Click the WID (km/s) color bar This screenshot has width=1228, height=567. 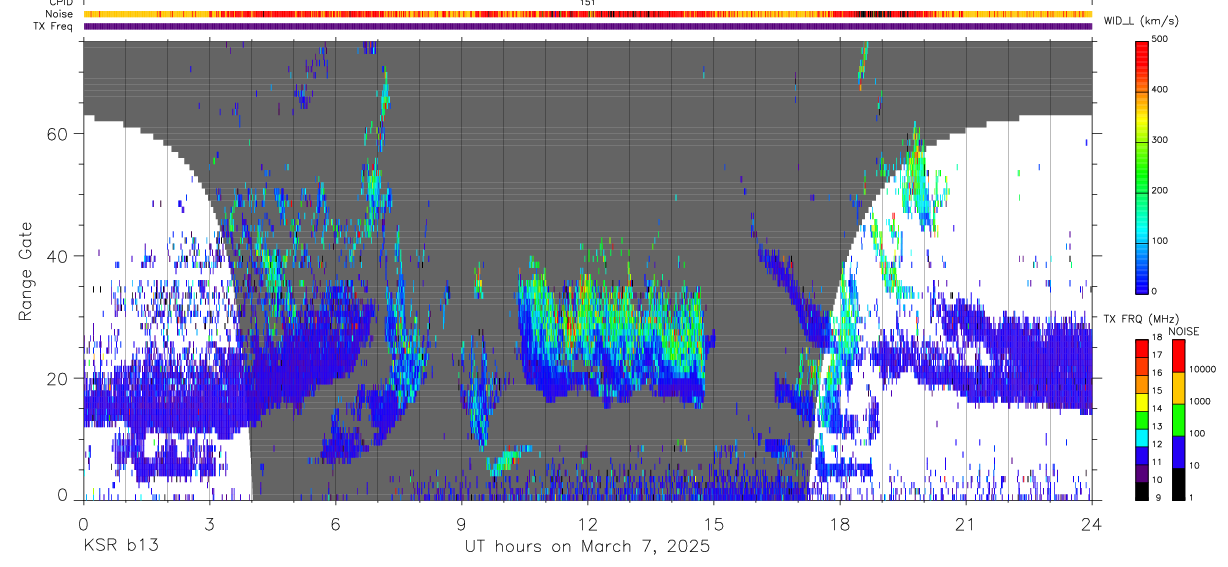(1143, 167)
